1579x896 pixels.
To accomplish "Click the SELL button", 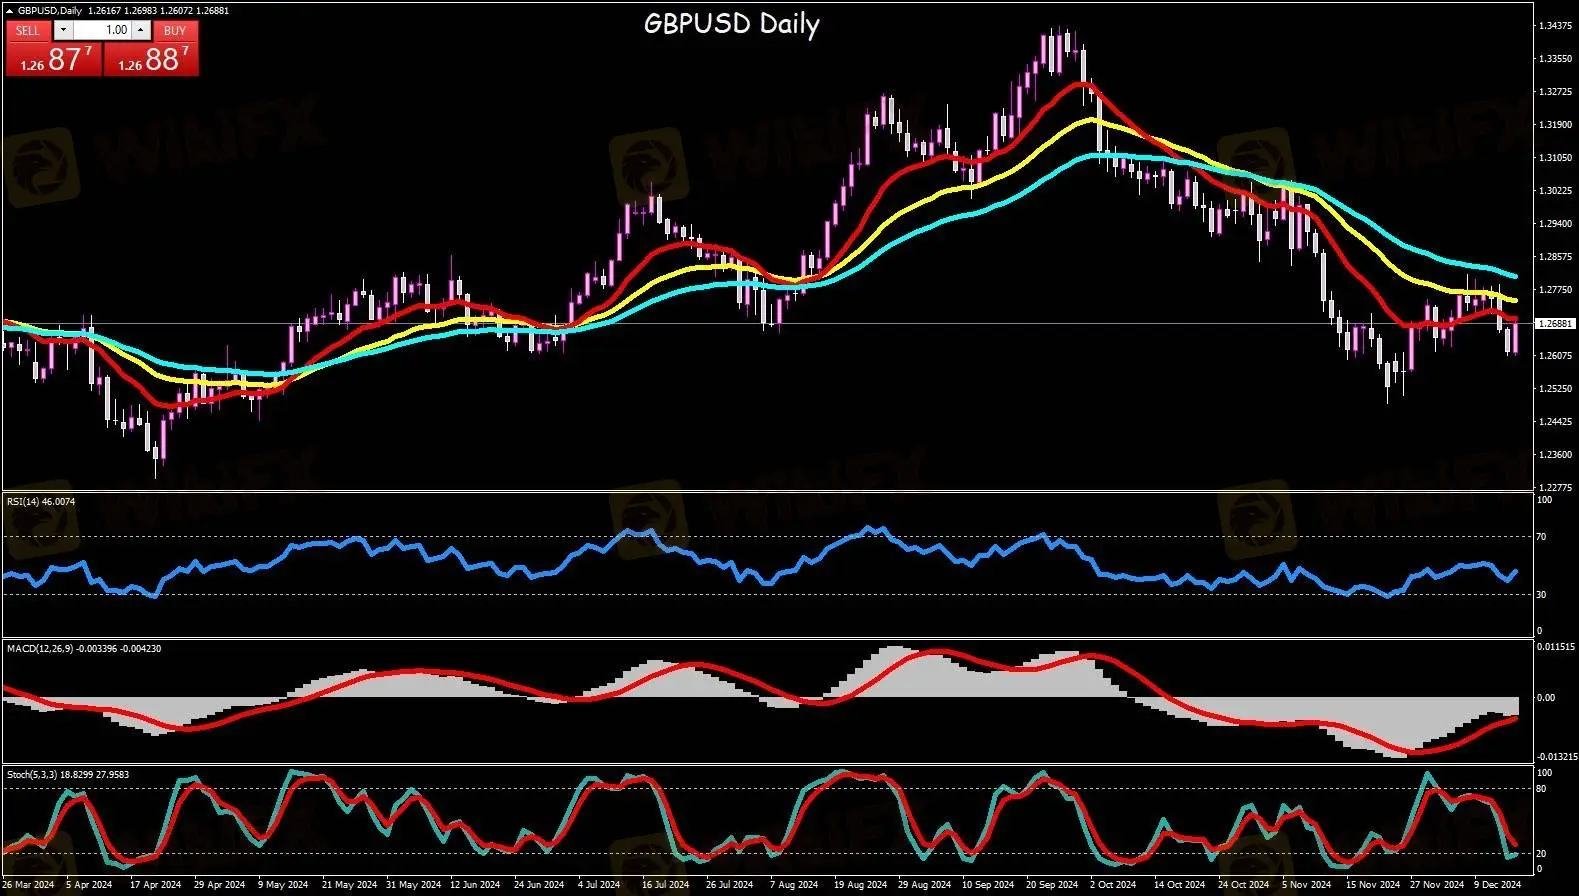I will pos(28,30).
